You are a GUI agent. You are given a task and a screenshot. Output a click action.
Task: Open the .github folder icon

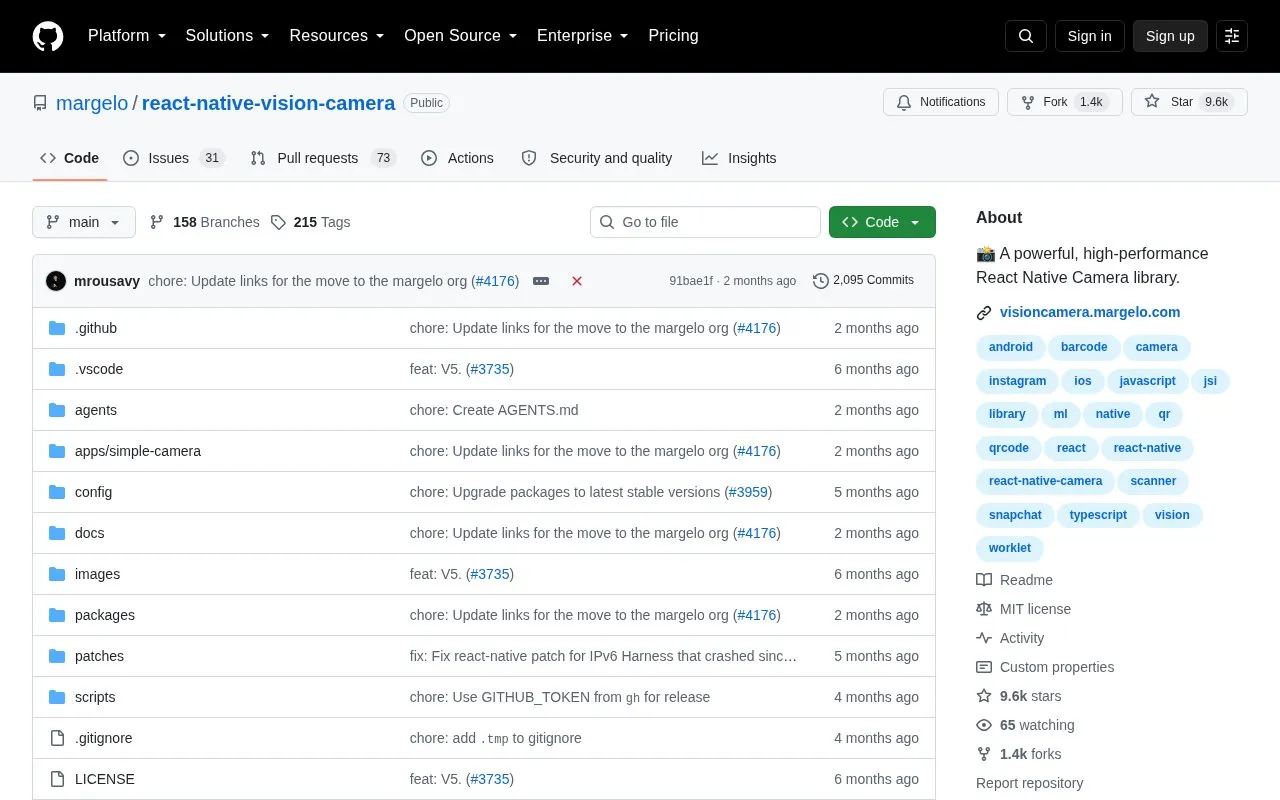tap(57, 328)
